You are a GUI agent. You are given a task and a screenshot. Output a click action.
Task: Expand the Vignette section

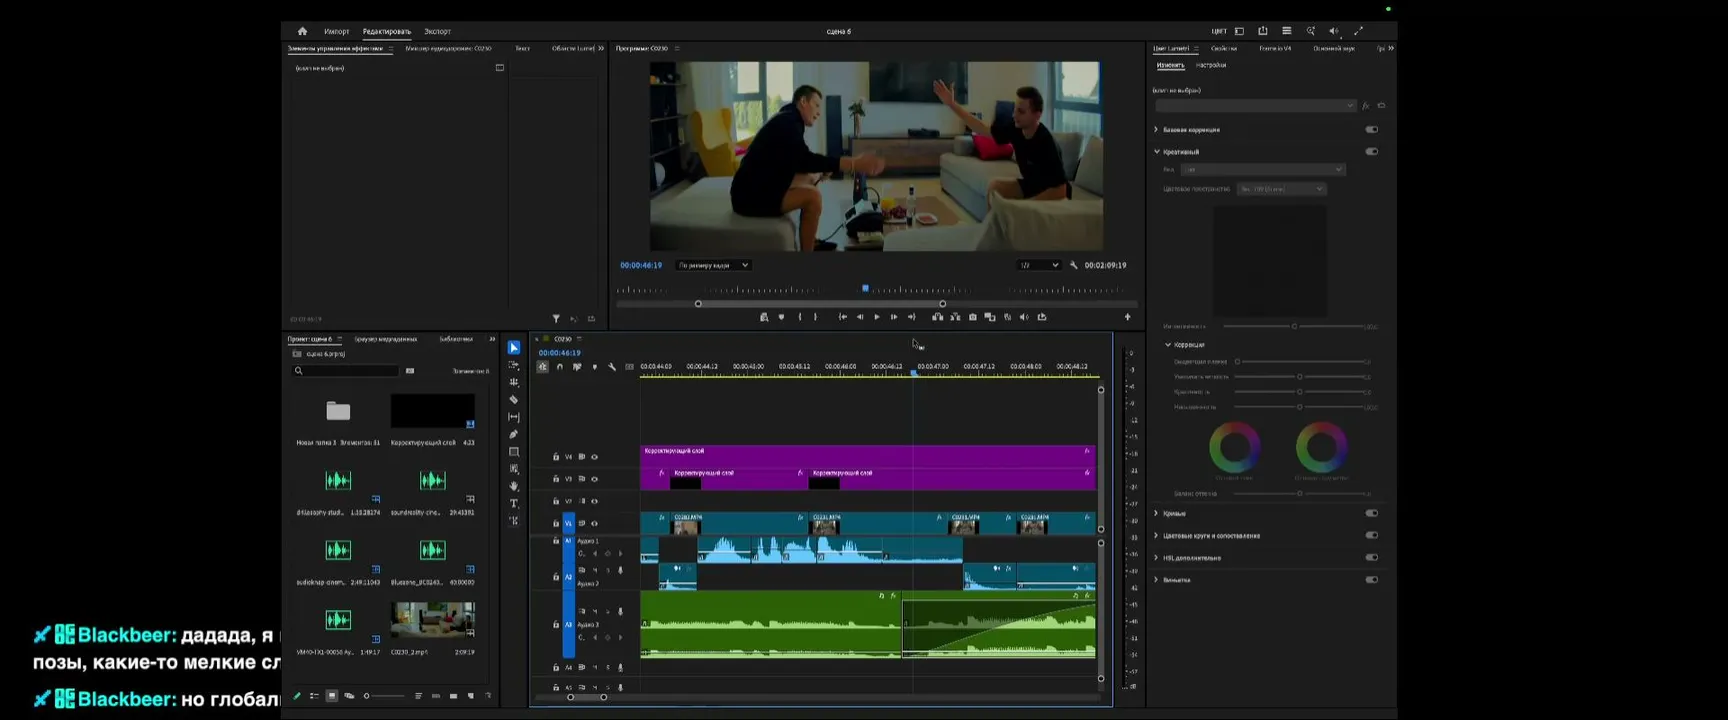(x=1157, y=579)
